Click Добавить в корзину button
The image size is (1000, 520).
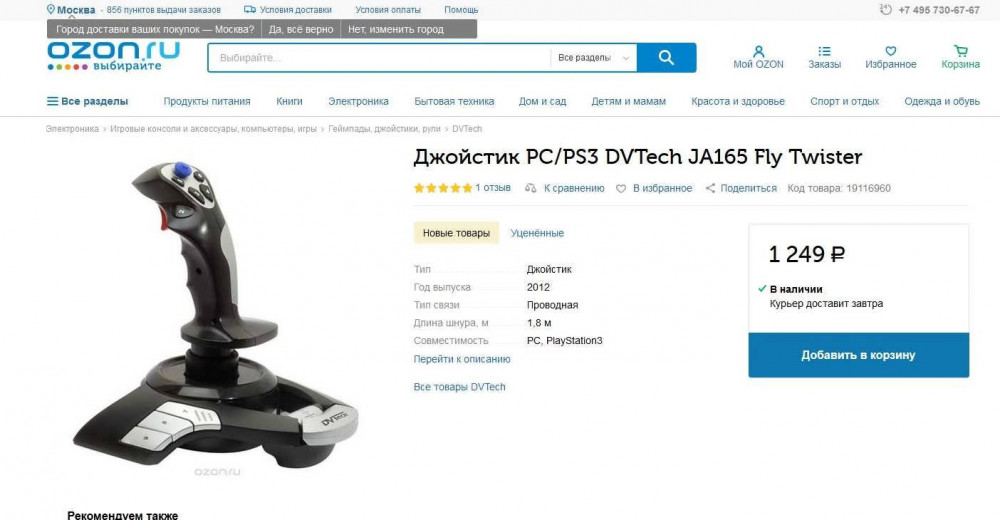click(858, 355)
